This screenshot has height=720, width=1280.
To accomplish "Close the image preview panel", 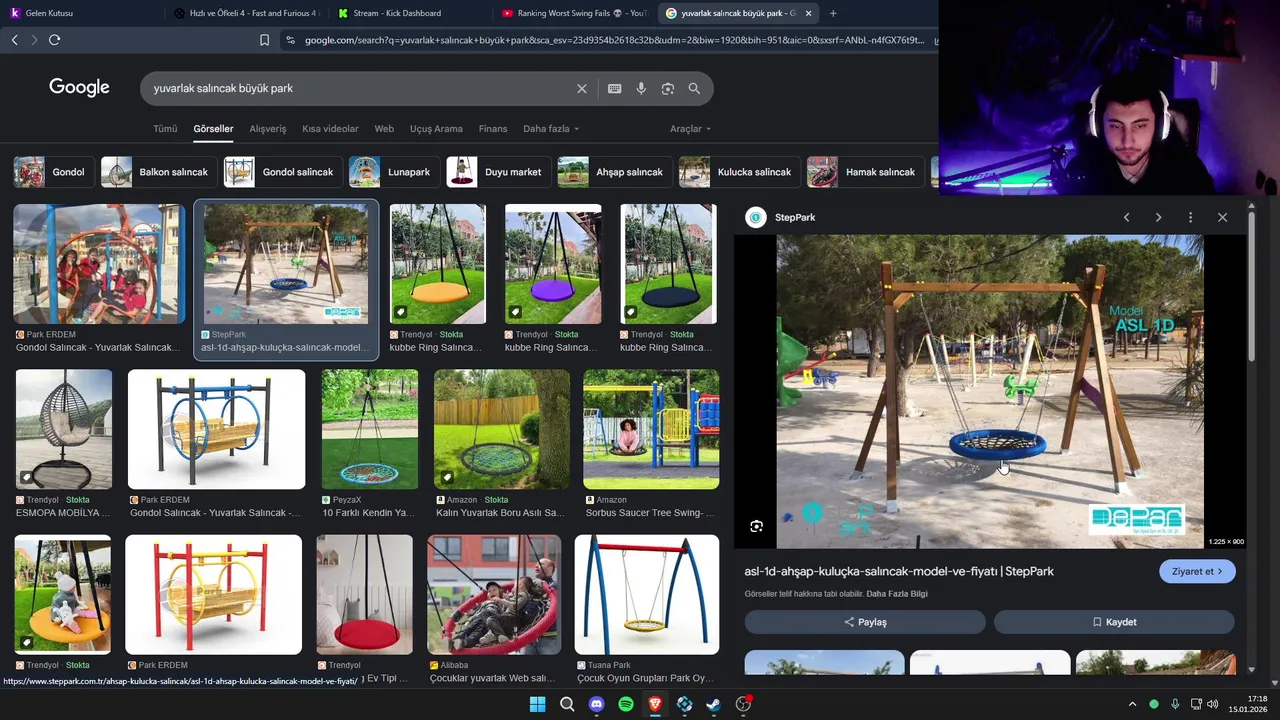I will [x=1222, y=217].
